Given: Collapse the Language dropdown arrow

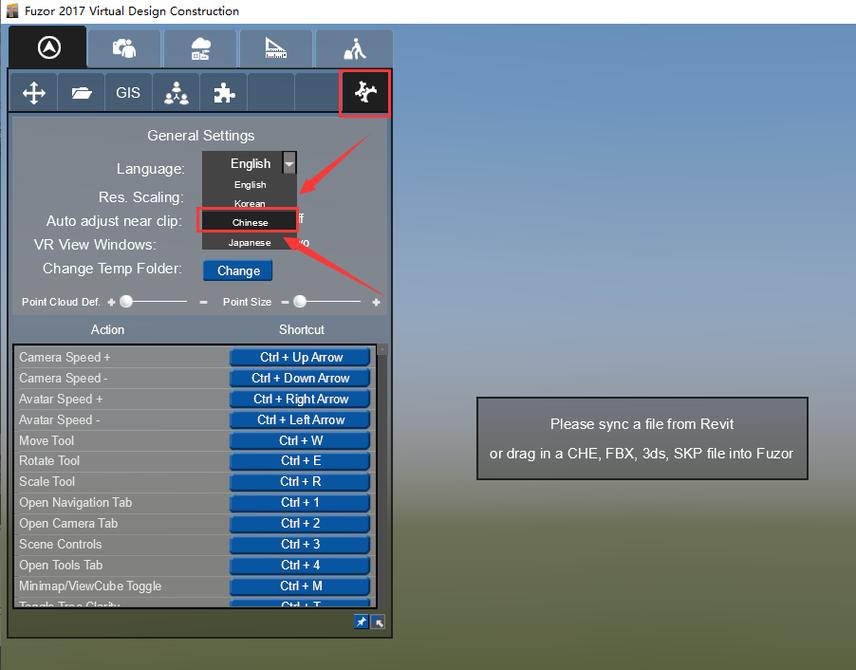Looking at the screenshot, I should [x=289, y=163].
